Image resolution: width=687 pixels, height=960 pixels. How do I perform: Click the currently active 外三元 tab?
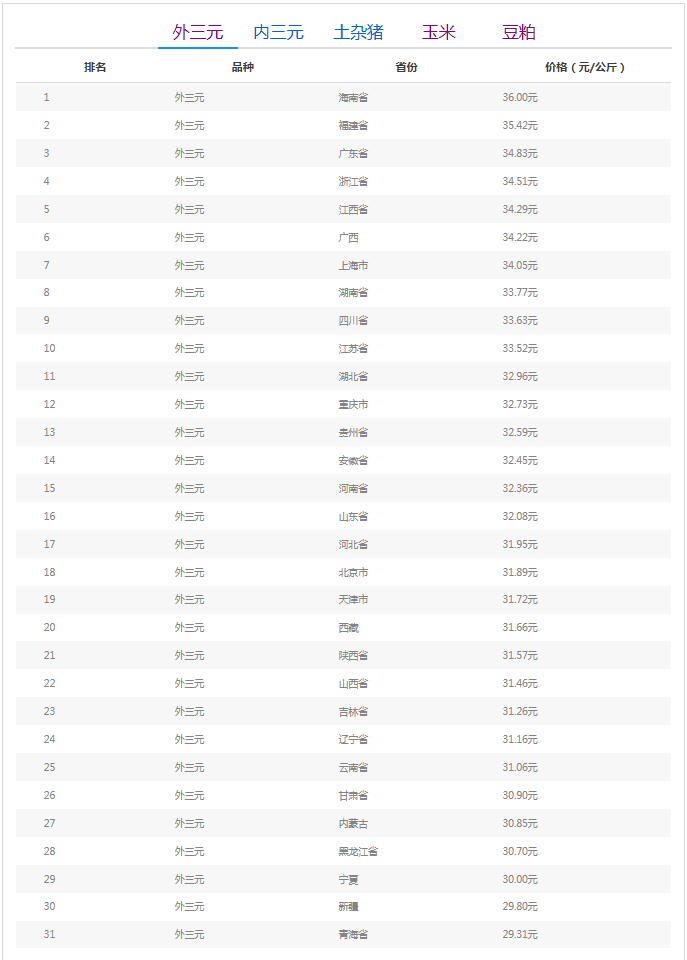[x=197, y=31]
